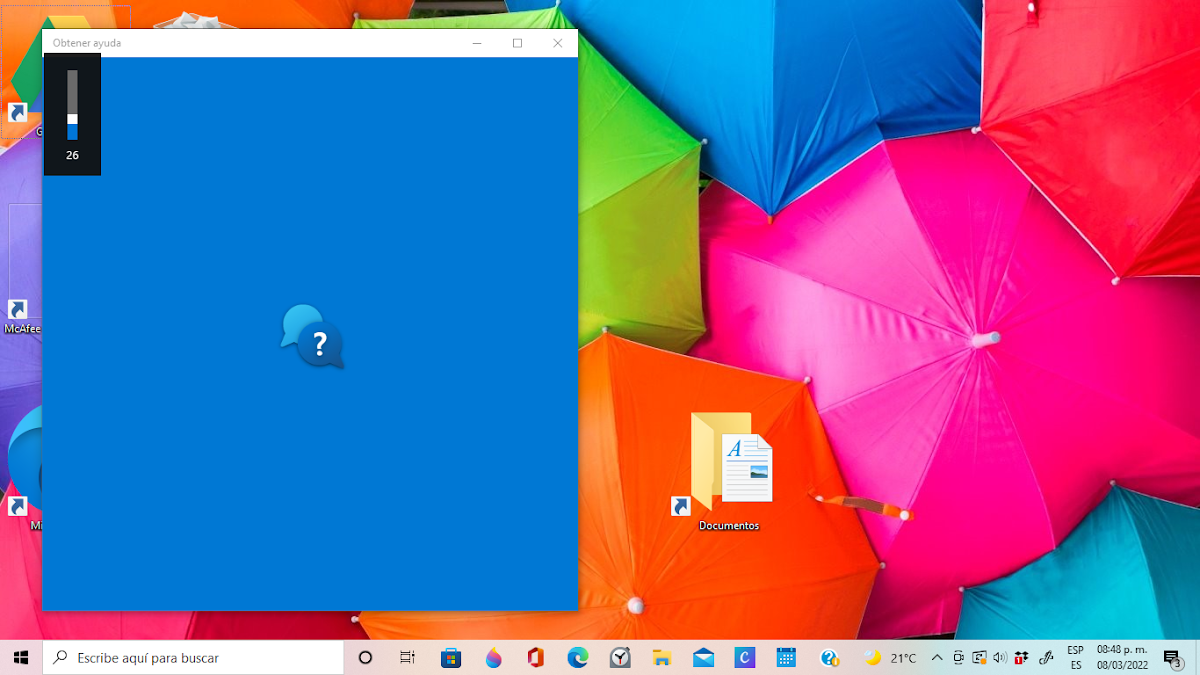
Task: Launch Microsoft Store from the taskbar
Action: [451, 657]
